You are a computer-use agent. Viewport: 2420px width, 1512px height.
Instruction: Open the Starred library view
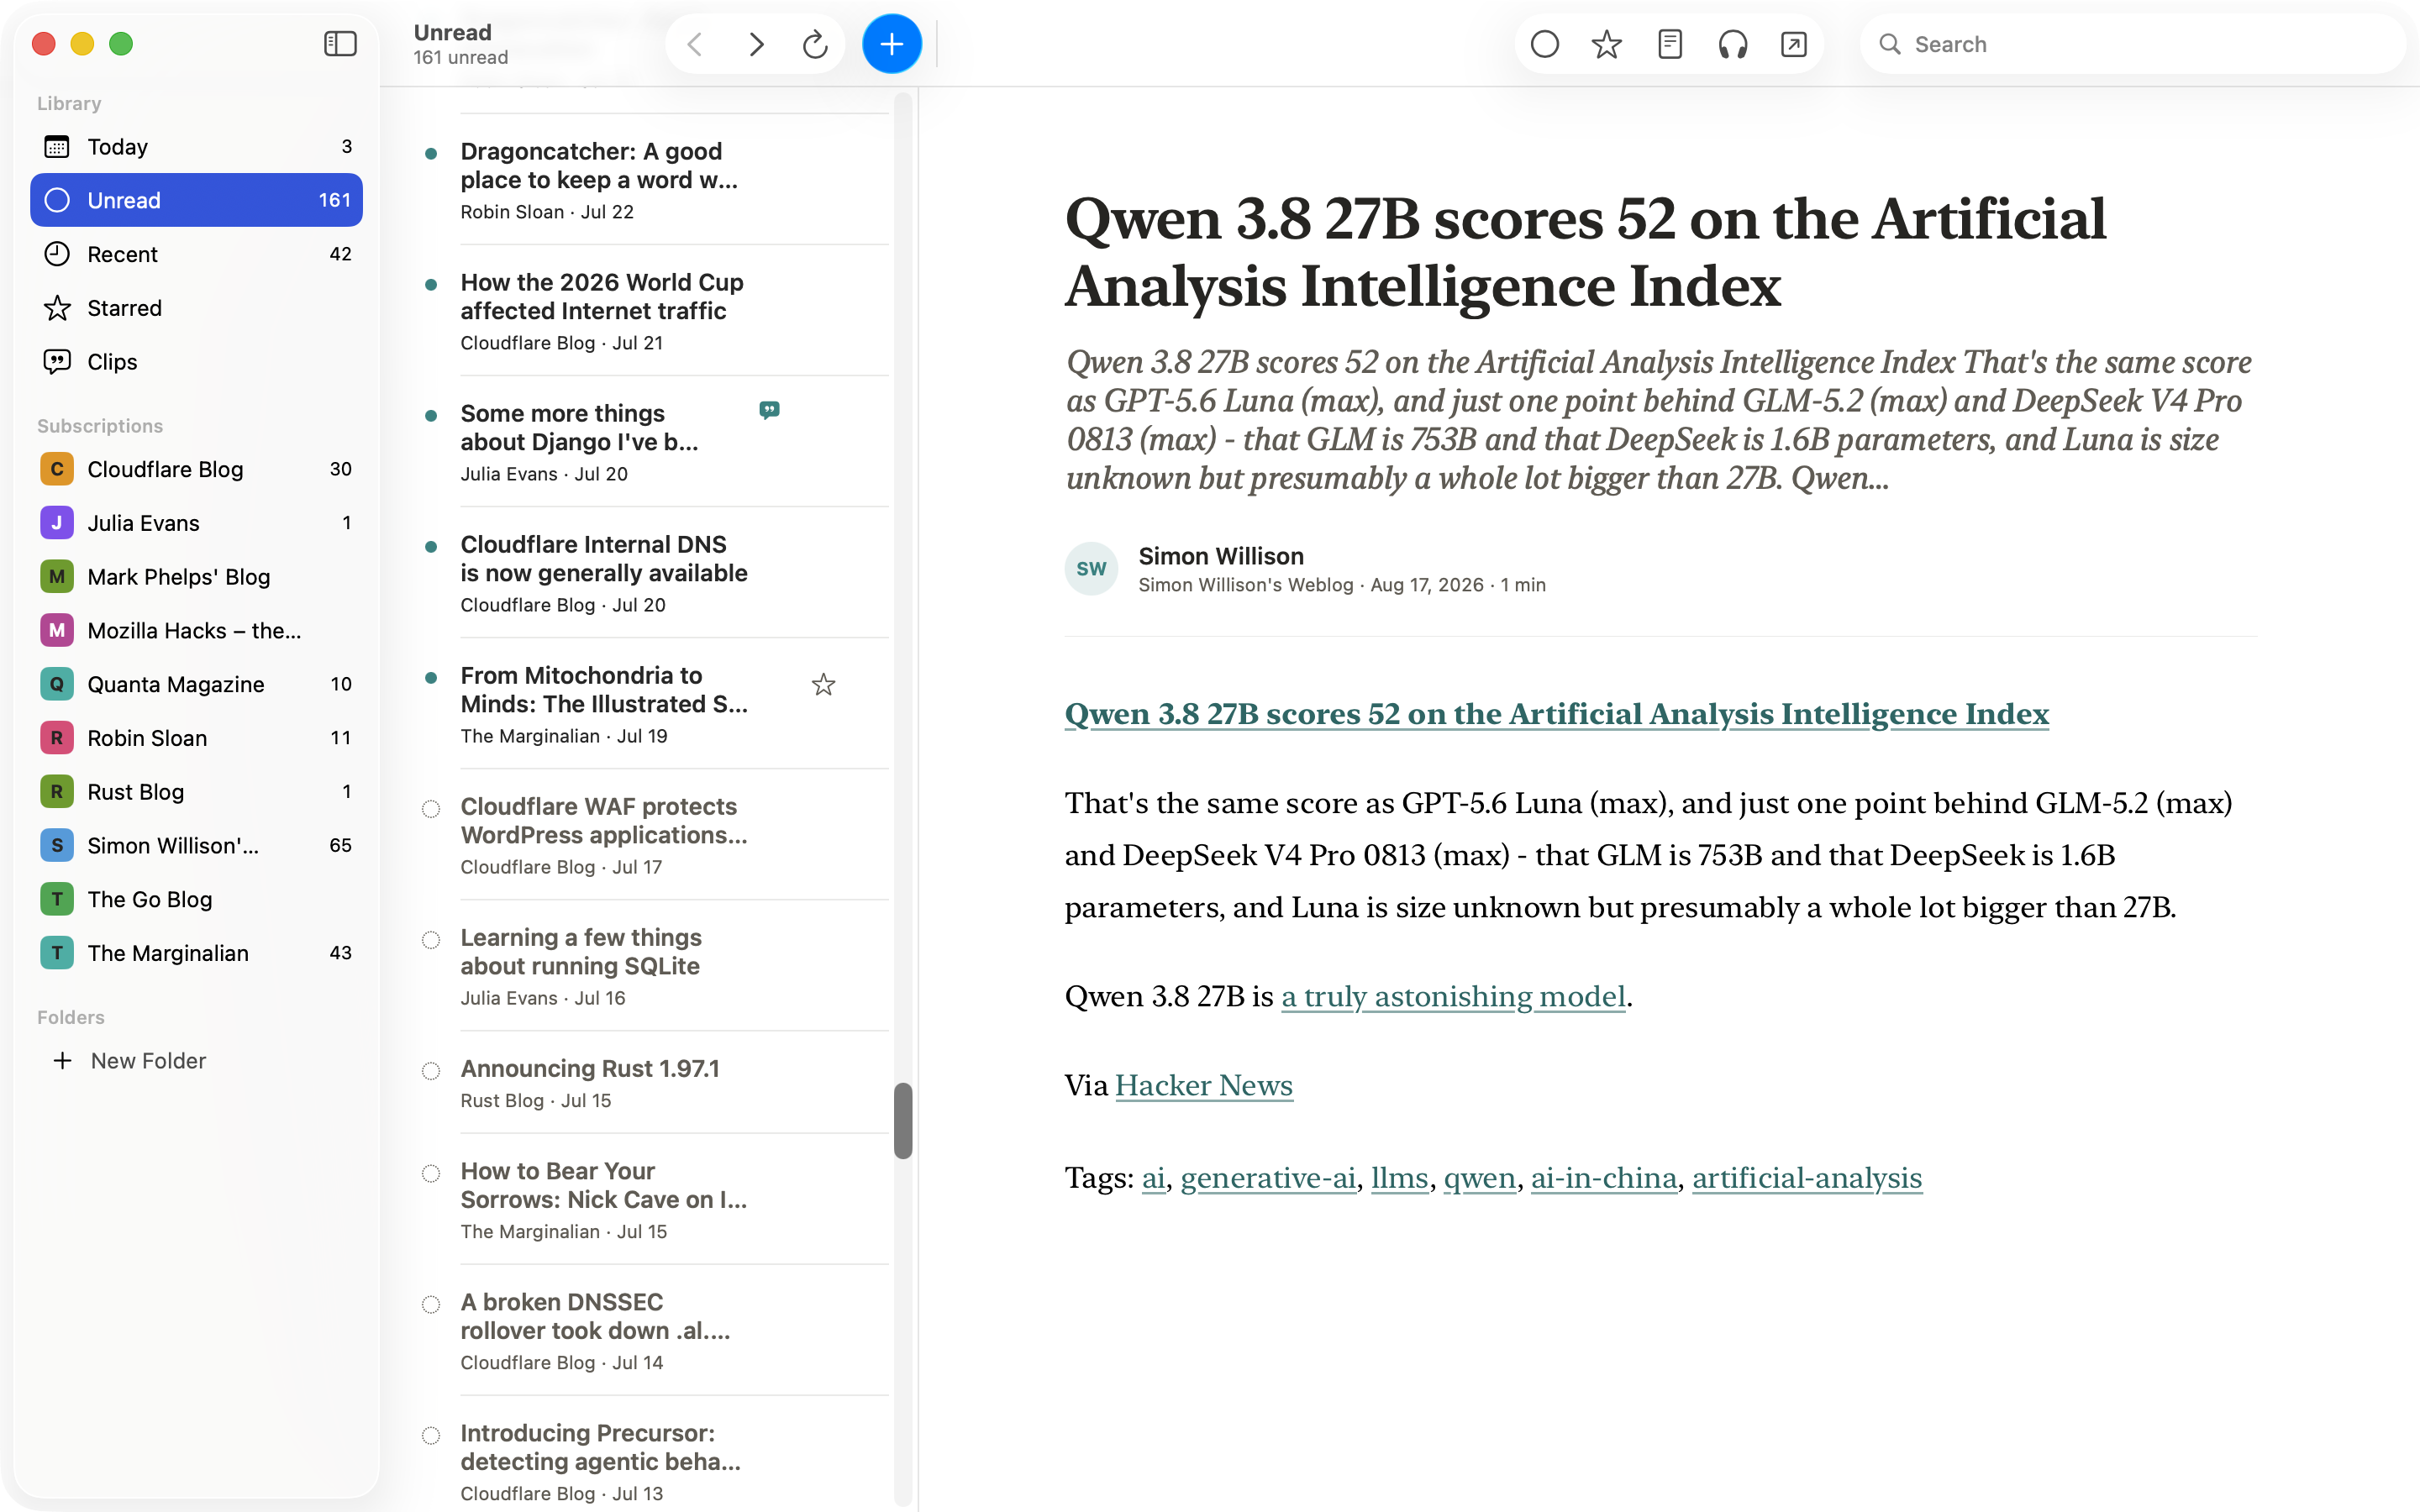196,308
